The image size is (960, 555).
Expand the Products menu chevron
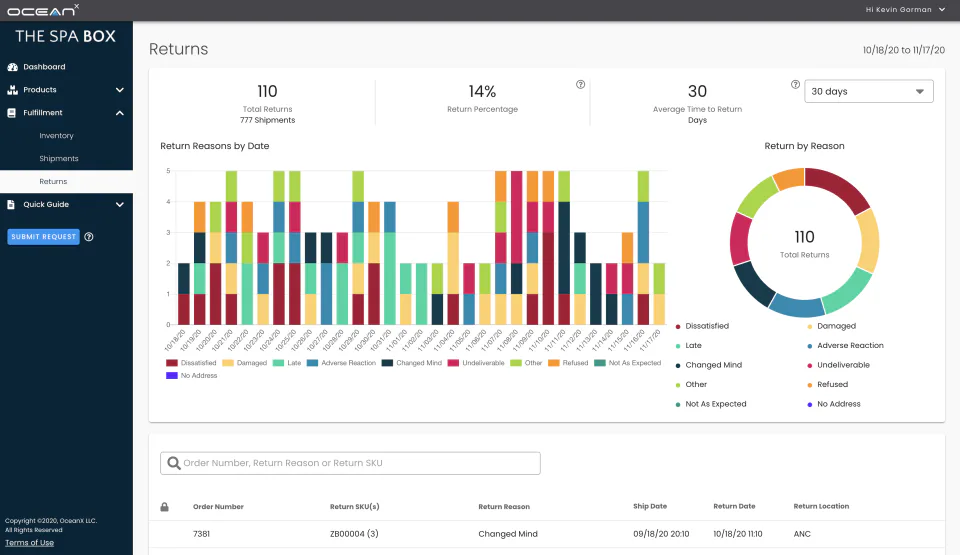(120, 90)
